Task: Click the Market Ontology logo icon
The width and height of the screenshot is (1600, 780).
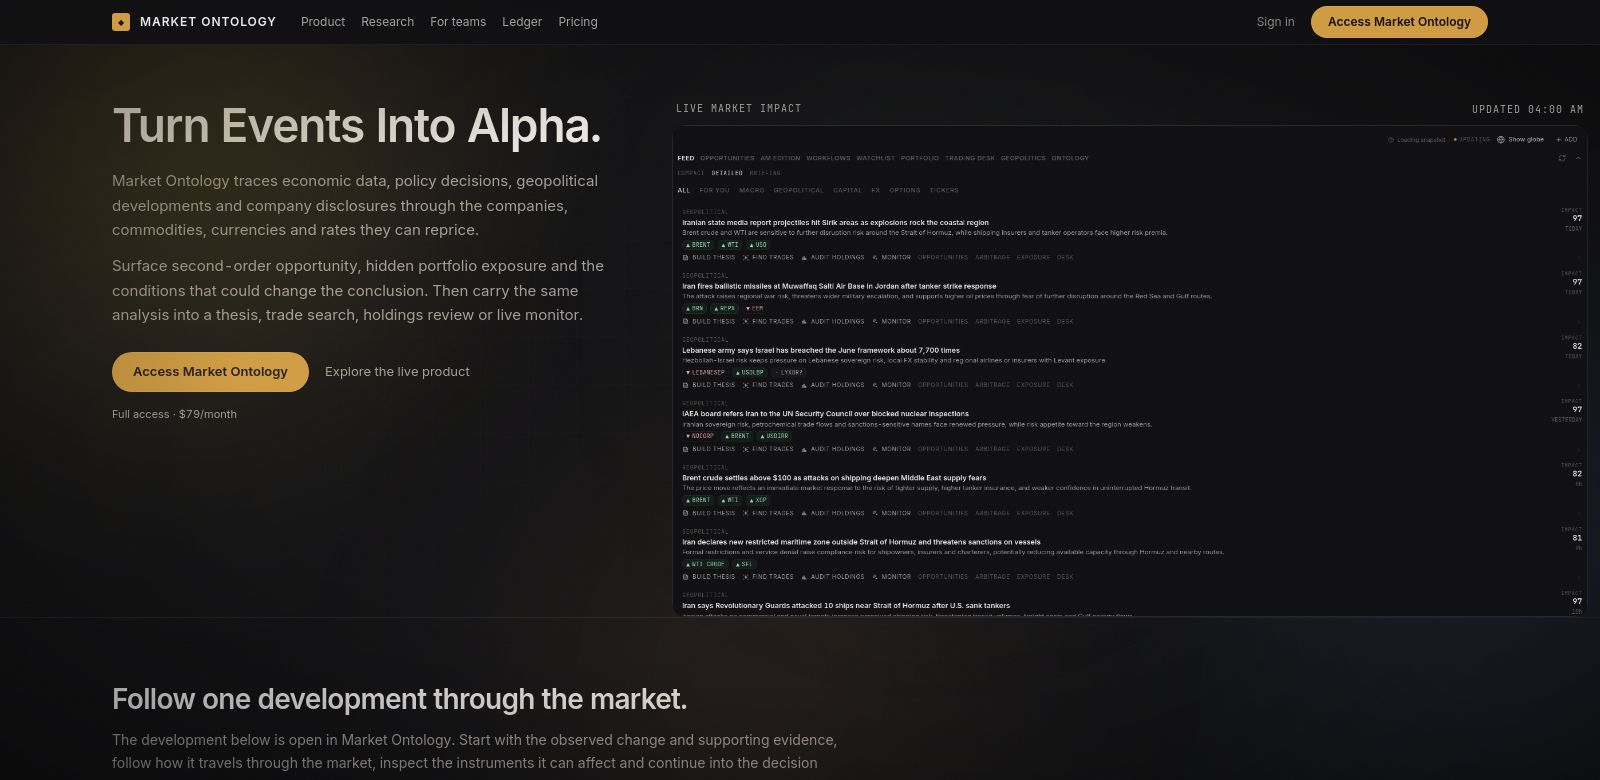Action: point(121,22)
